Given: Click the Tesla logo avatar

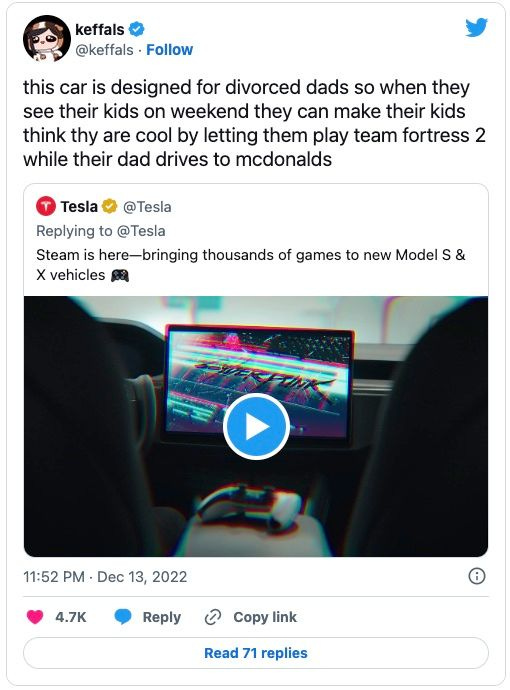Looking at the screenshot, I should [46, 206].
